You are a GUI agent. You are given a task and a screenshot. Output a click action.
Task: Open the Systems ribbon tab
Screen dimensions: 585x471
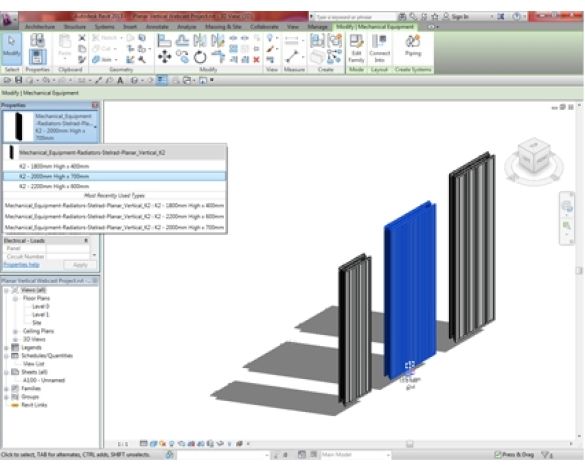coord(104,27)
